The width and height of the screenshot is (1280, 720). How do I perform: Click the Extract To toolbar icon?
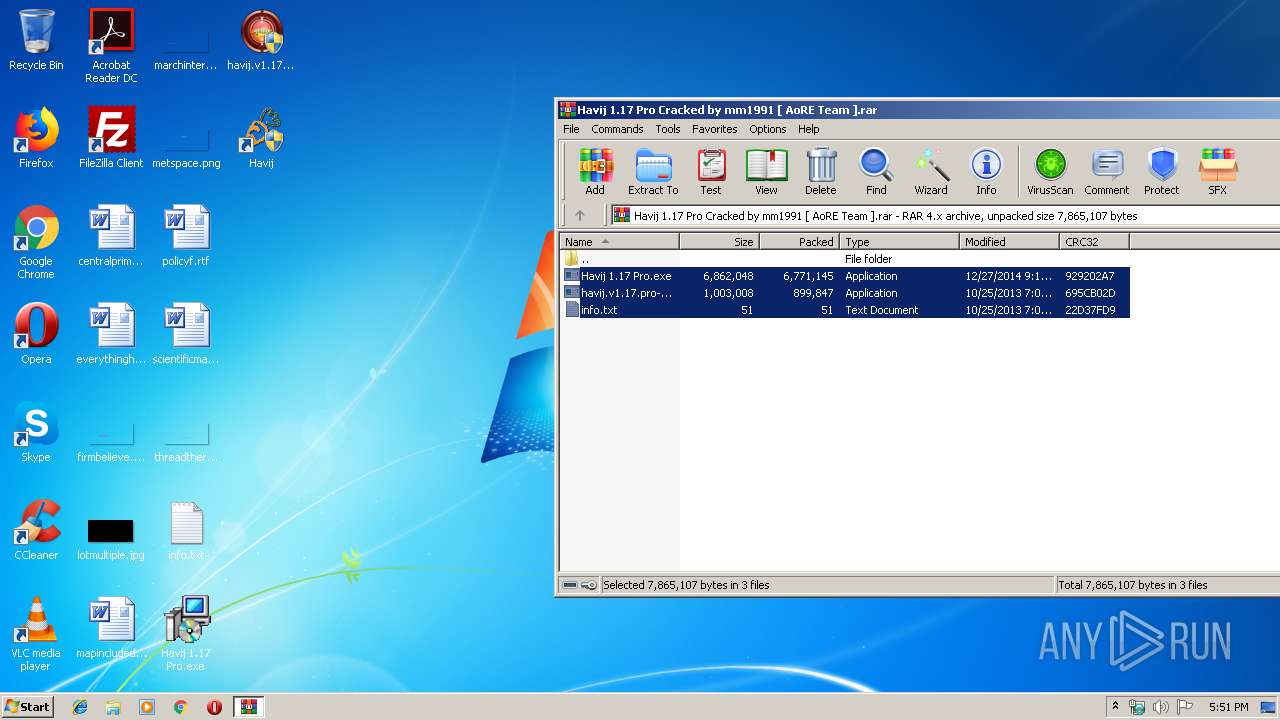click(x=653, y=171)
